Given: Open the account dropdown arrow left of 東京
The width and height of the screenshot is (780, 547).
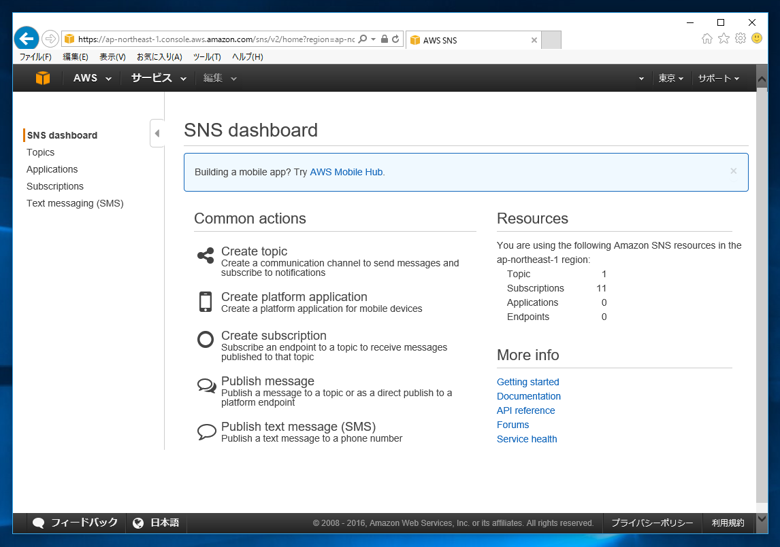Looking at the screenshot, I should coord(641,79).
